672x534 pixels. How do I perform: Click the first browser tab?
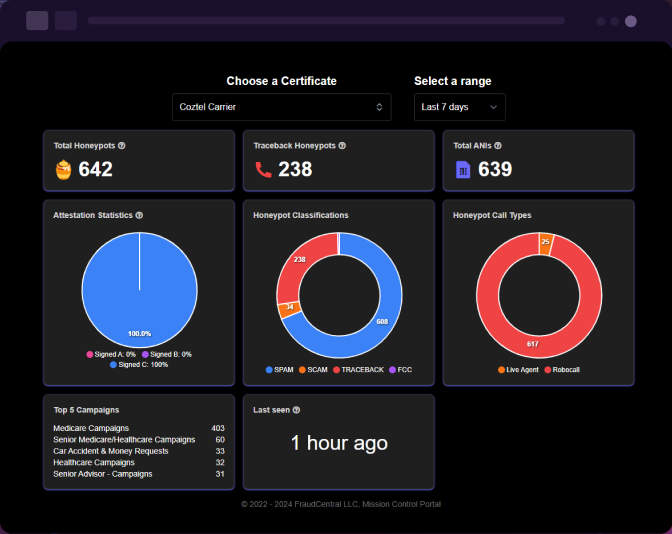[x=37, y=20]
